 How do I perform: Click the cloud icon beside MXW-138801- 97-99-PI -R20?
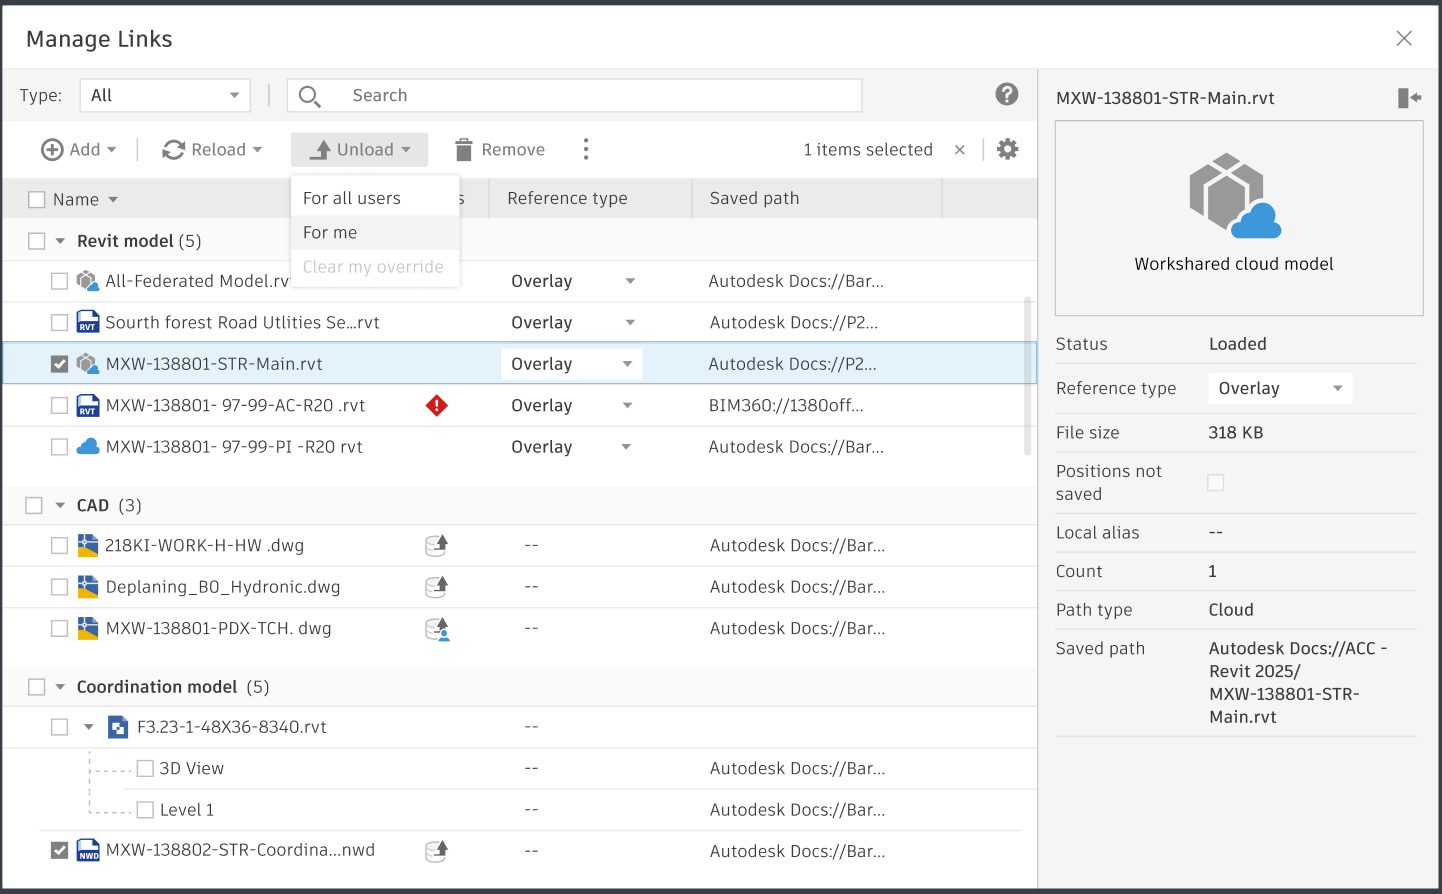point(88,446)
